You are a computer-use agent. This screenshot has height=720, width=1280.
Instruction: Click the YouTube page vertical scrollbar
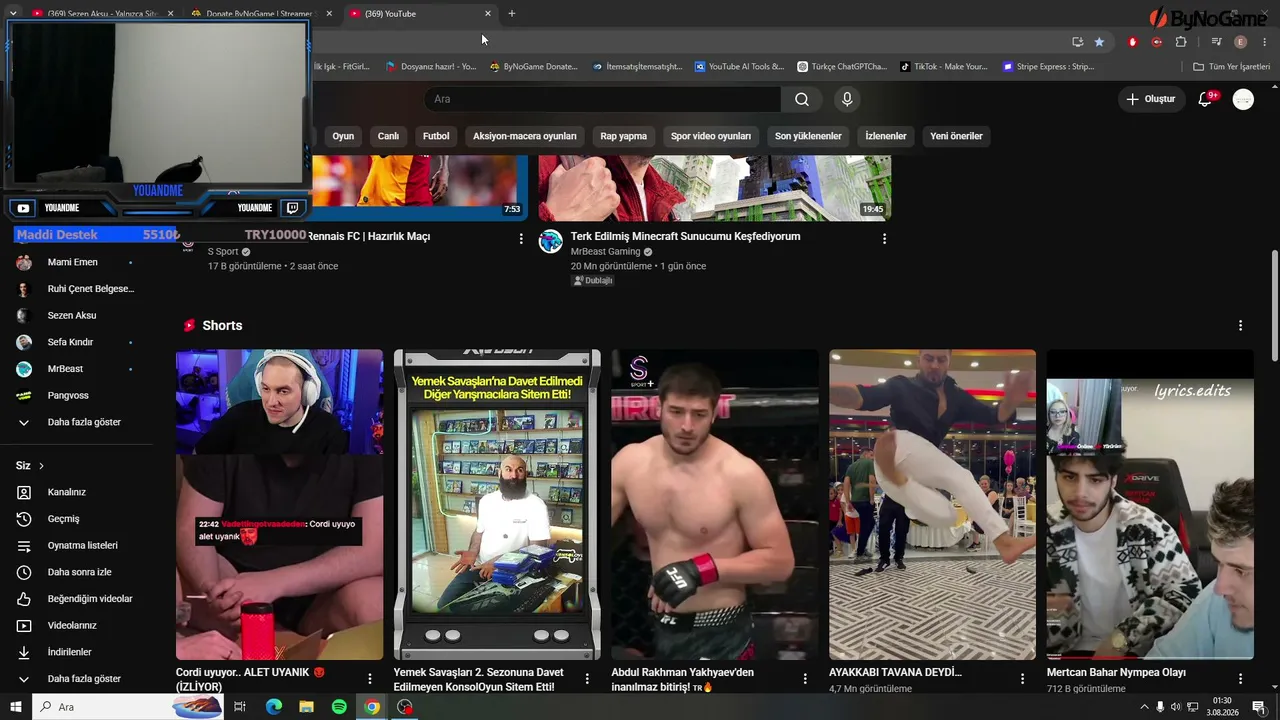point(1274,305)
